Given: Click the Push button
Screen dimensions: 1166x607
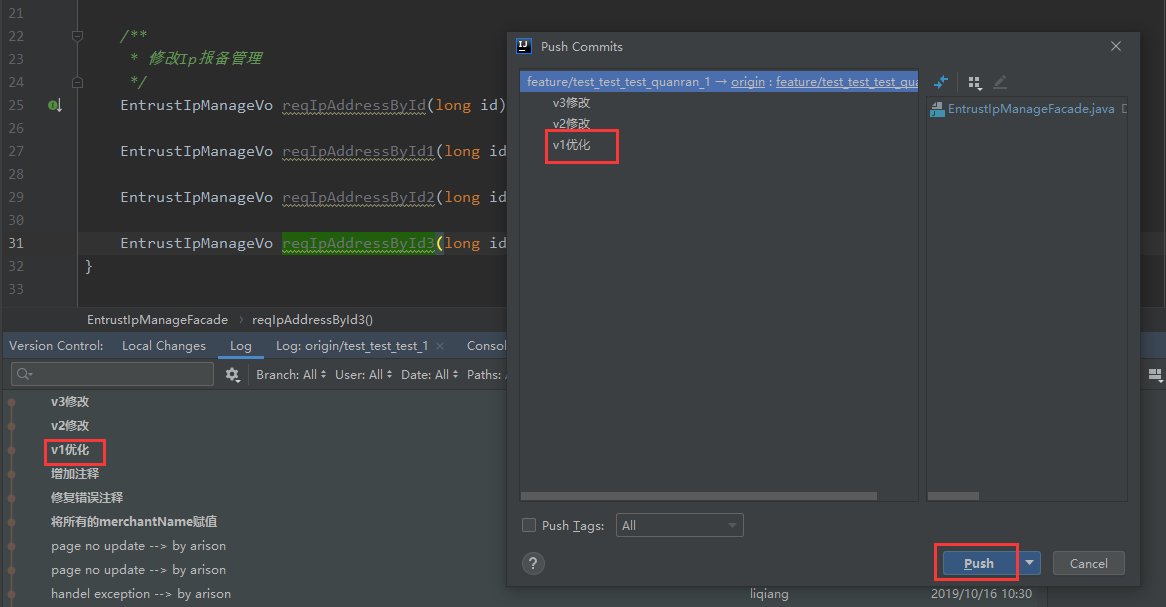Looking at the screenshot, I should tap(976, 562).
